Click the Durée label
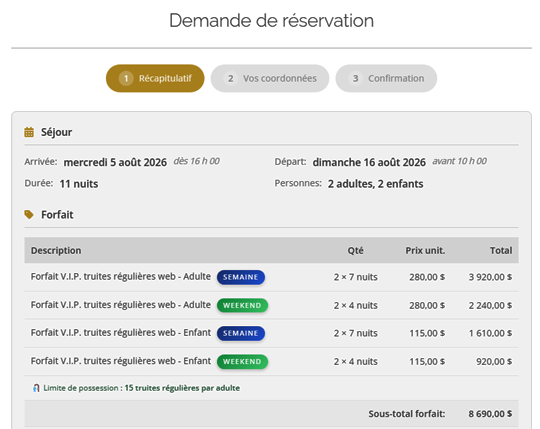The height and width of the screenshot is (429, 540). pyautogui.click(x=39, y=183)
